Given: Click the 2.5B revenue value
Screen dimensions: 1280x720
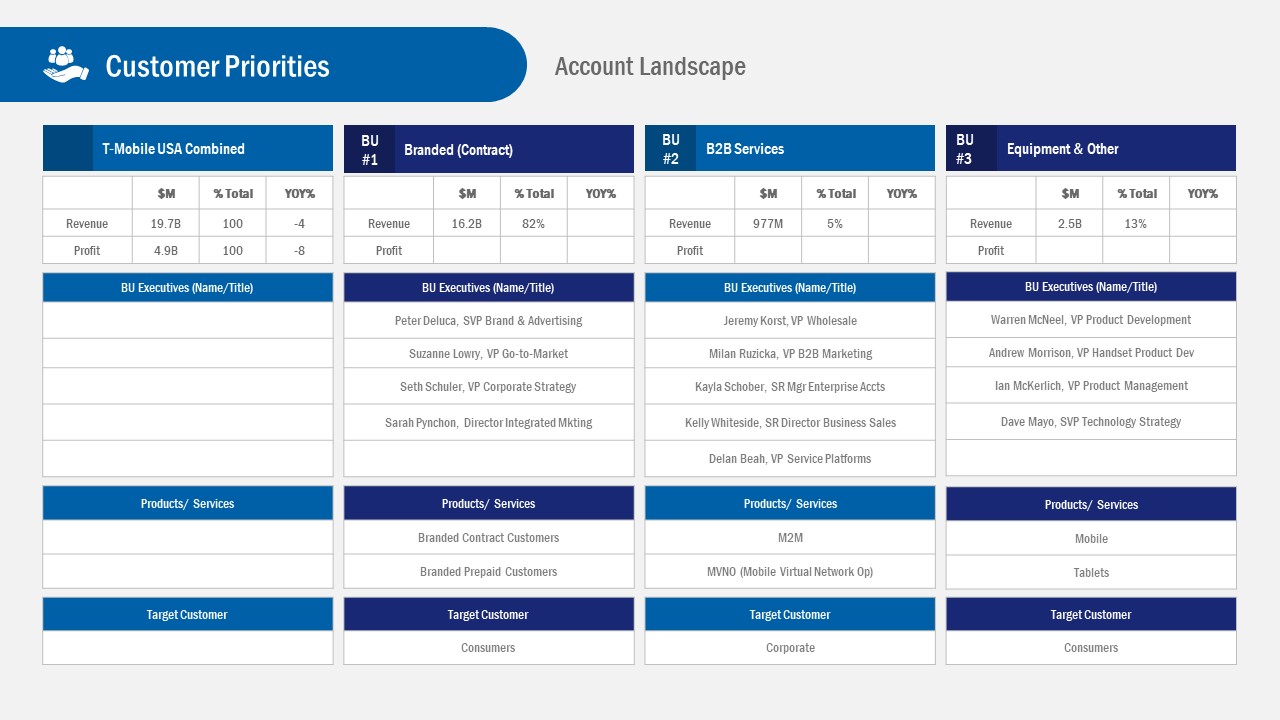Looking at the screenshot, I should point(1070,223).
